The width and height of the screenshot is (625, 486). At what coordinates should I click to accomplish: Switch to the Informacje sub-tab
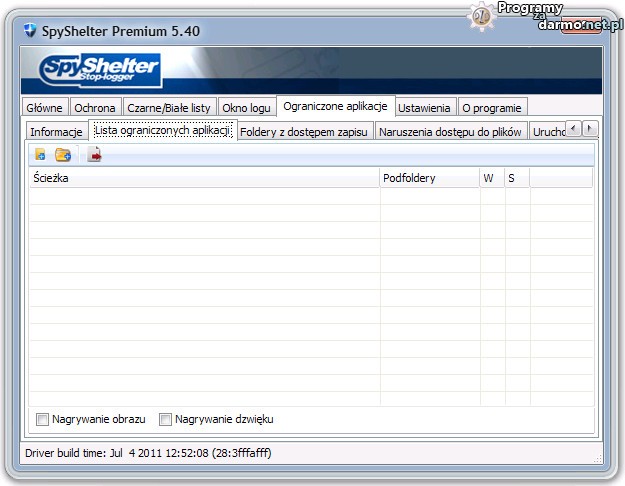[56, 132]
